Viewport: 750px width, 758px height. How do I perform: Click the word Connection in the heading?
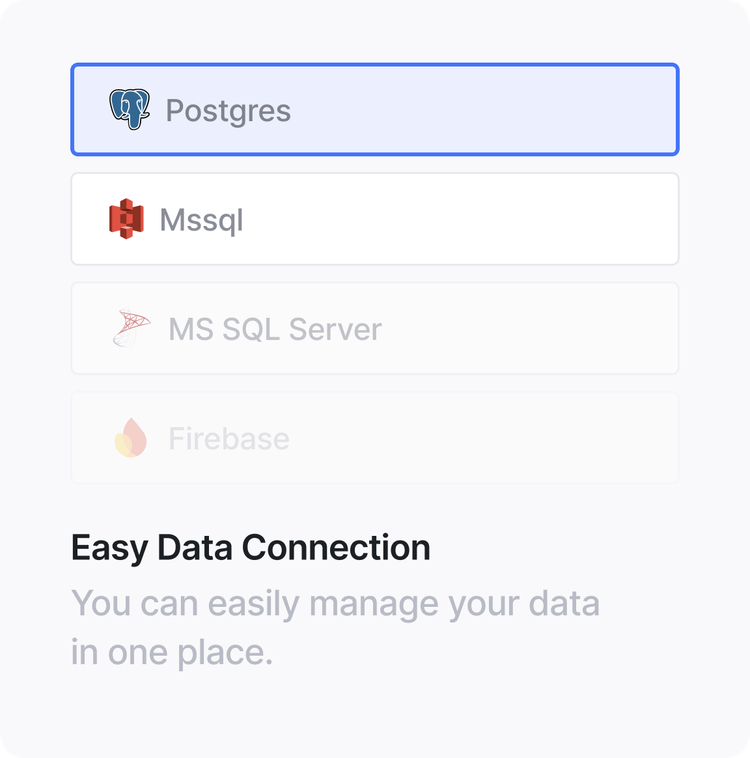(x=336, y=547)
